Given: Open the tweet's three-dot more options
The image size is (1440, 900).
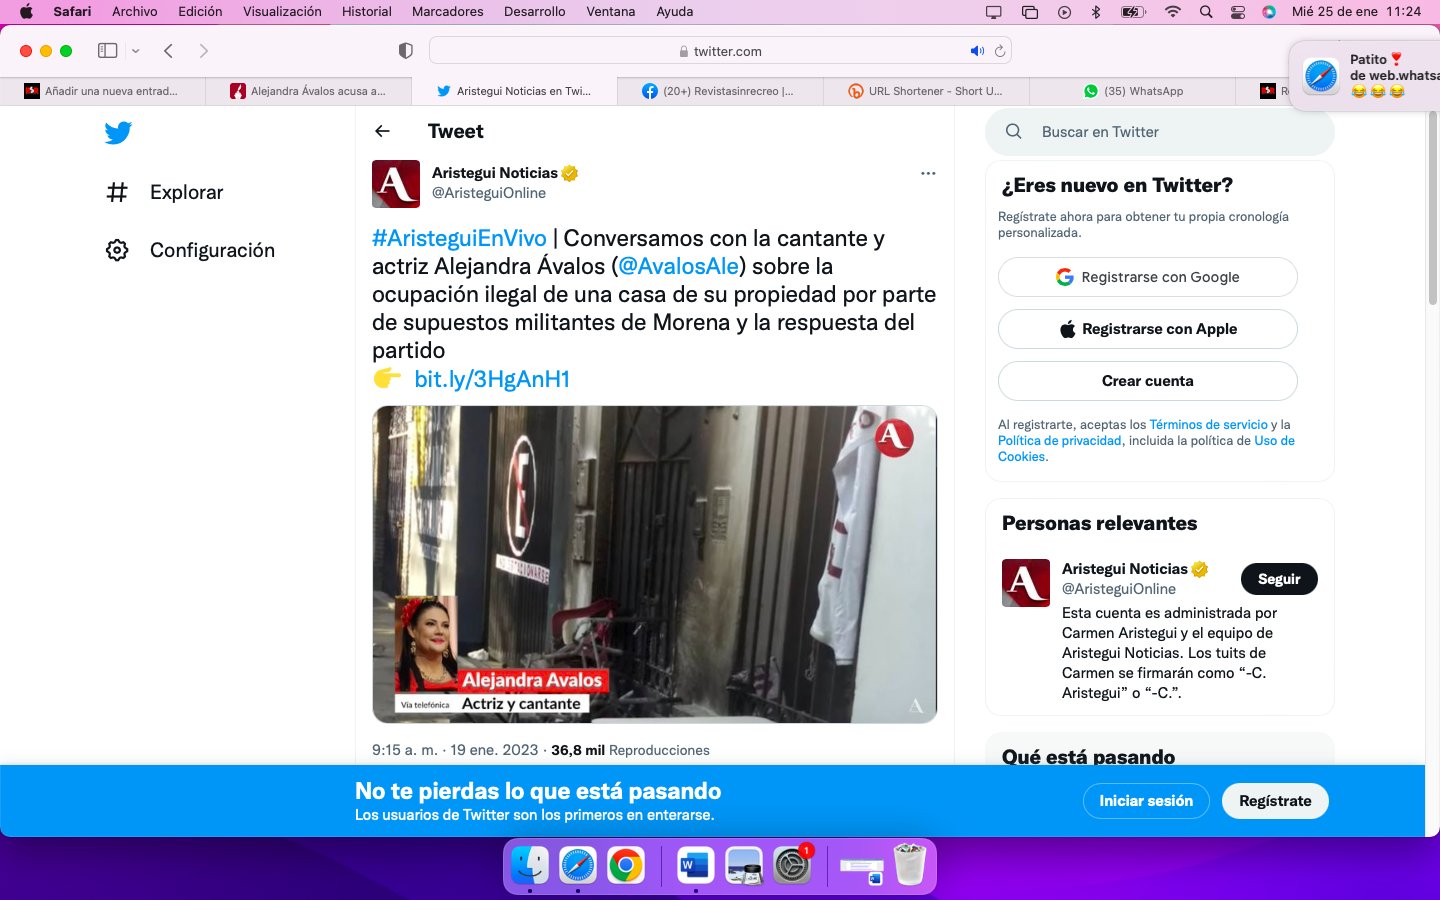Looking at the screenshot, I should 928,173.
